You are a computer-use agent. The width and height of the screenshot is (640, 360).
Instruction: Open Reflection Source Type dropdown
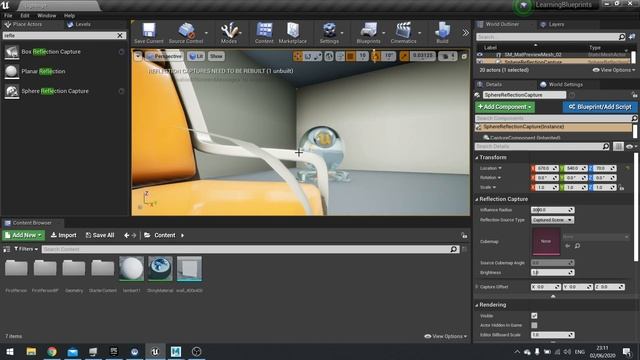(x=552, y=220)
